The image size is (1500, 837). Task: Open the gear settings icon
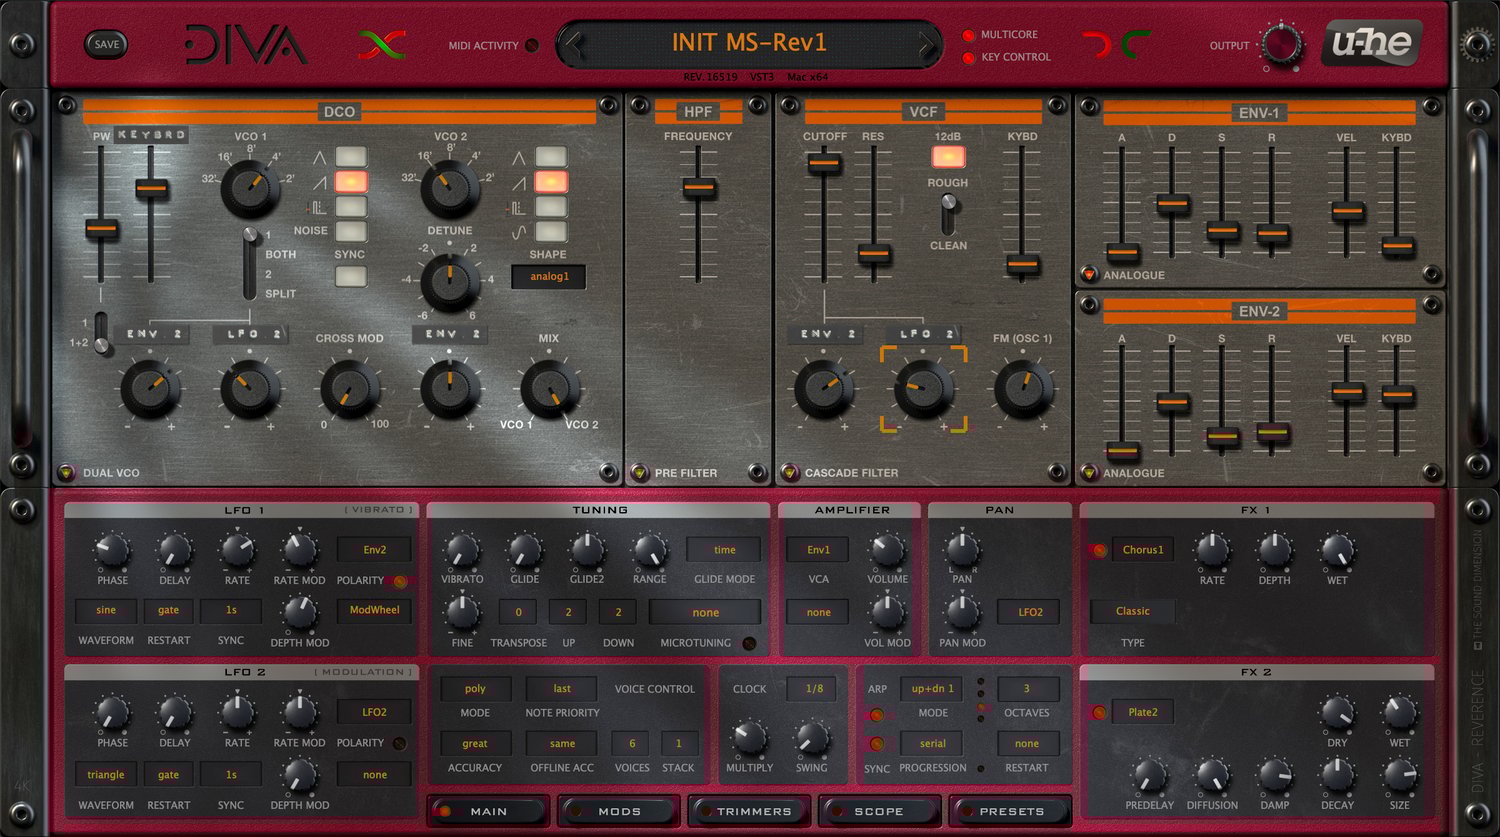(x=1475, y=44)
